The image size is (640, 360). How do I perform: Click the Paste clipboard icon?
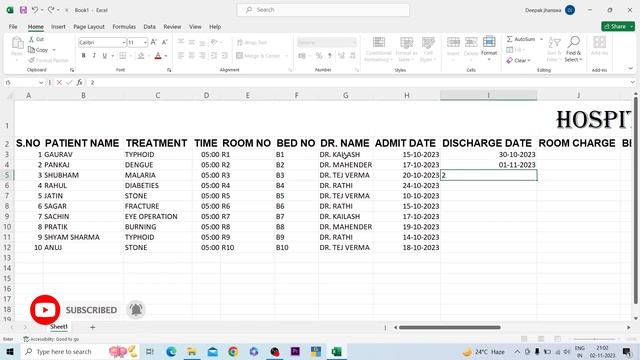click(x=17, y=42)
